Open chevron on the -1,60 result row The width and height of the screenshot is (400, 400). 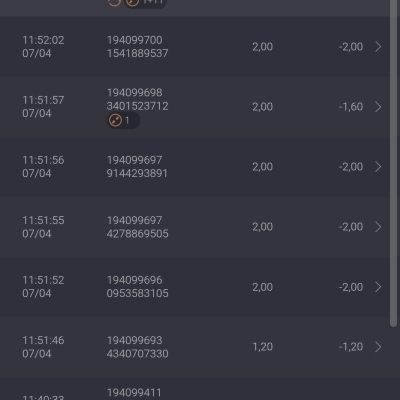[x=378, y=107]
